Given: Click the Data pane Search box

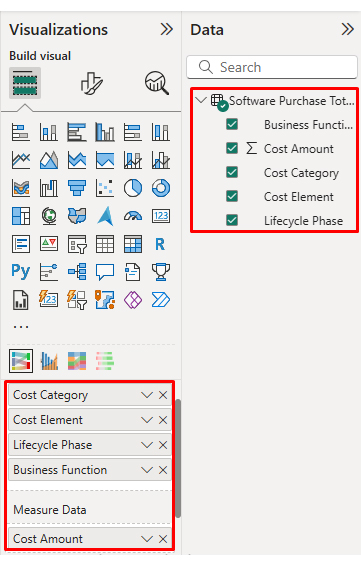Looking at the screenshot, I should click(272, 67).
